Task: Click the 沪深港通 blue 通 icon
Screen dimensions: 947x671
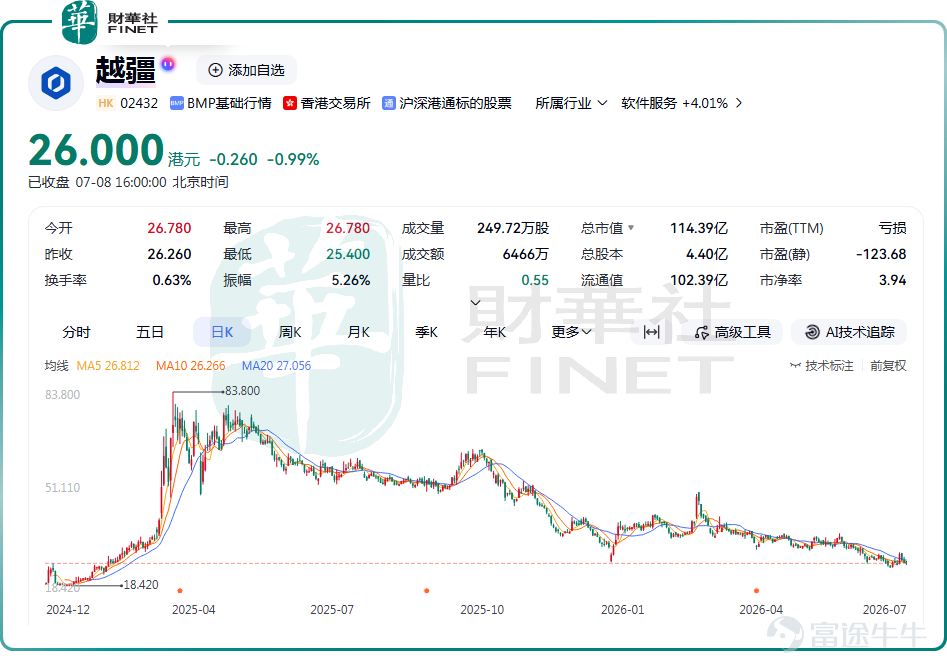Action: pyautogui.click(x=388, y=103)
